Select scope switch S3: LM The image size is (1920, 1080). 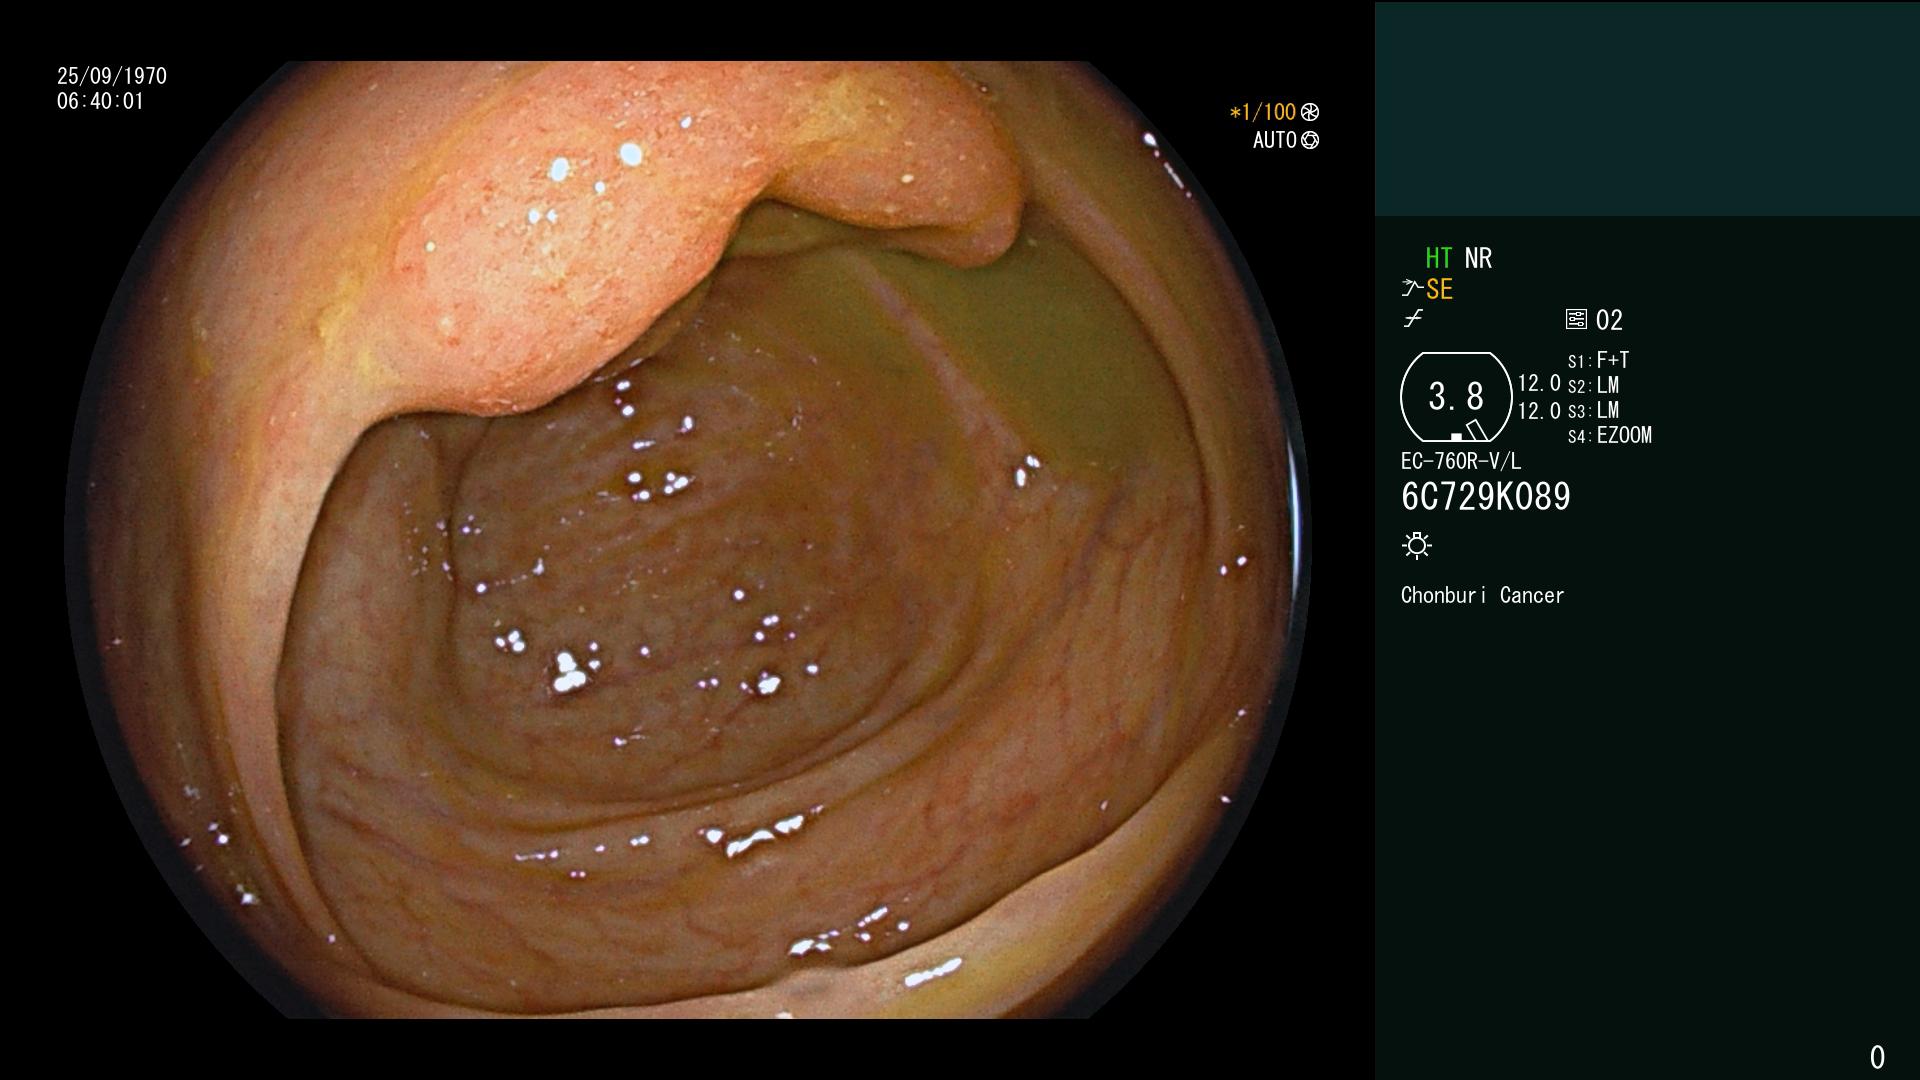(x=1593, y=410)
